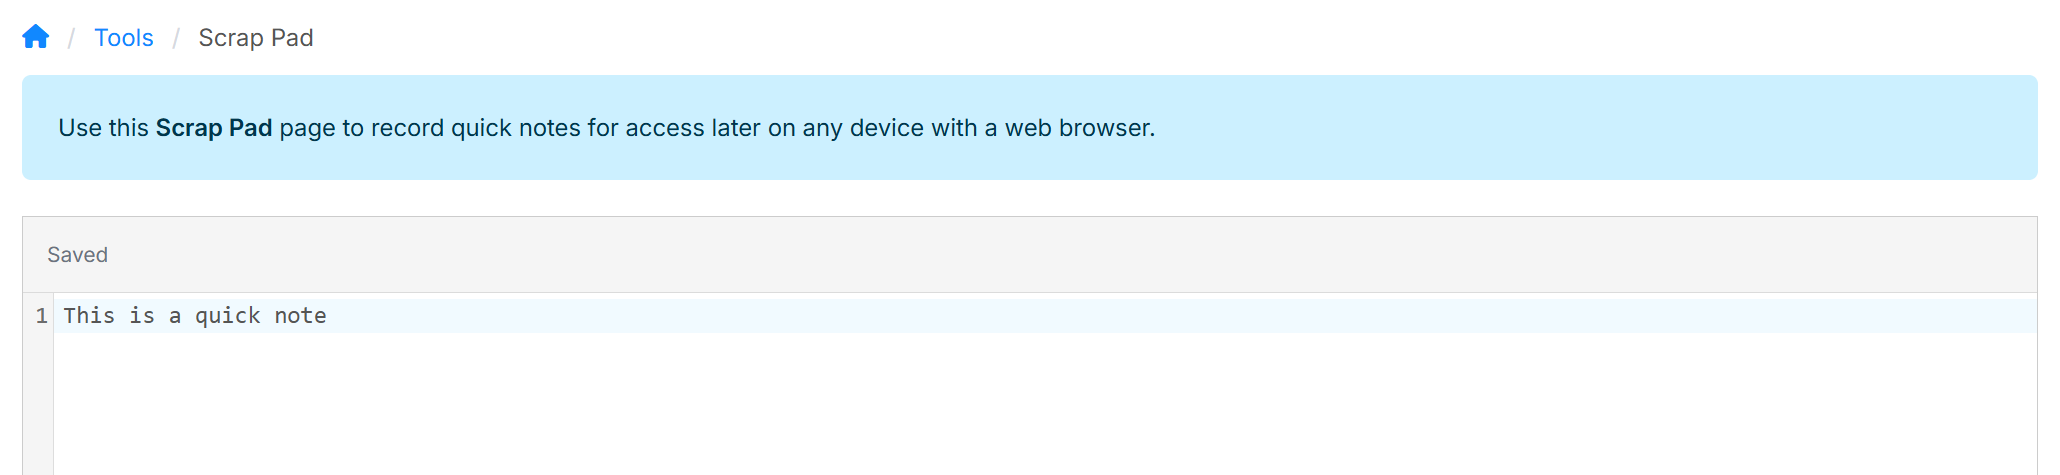
Task: Click the Scrap Pad breadcrumb label
Action: click(256, 38)
